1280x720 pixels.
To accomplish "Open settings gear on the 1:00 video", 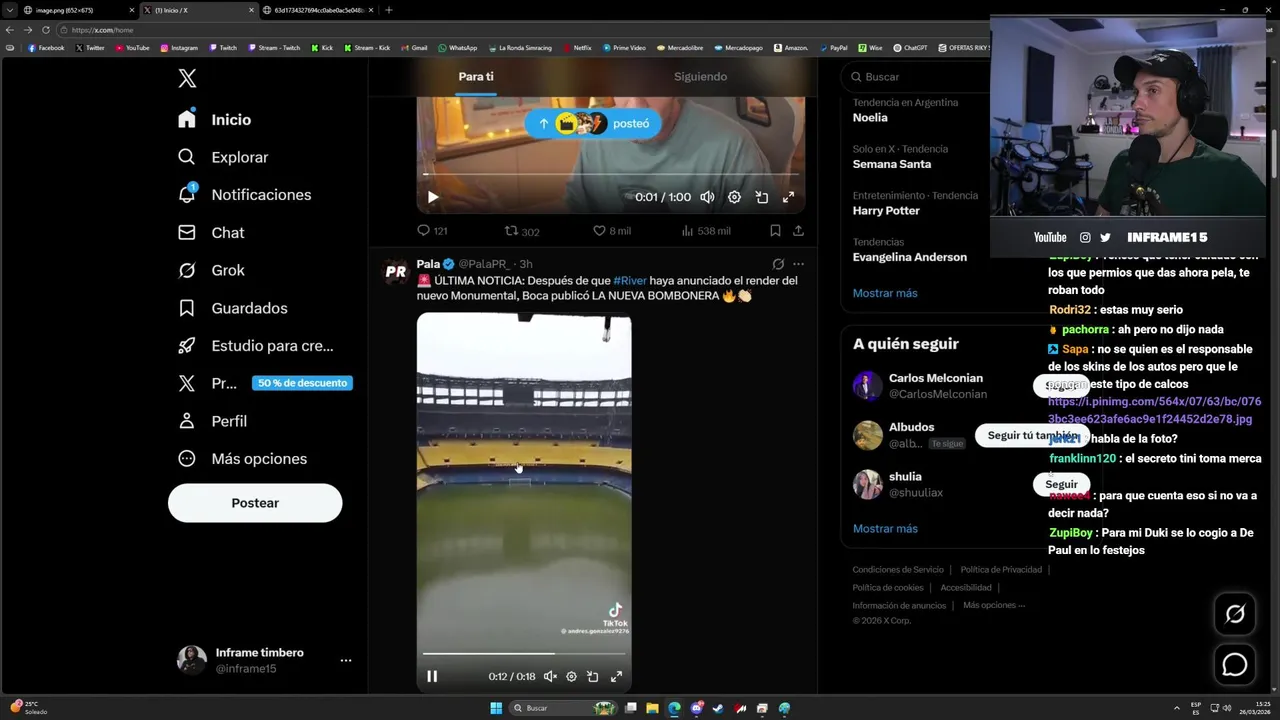I will point(734,198).
